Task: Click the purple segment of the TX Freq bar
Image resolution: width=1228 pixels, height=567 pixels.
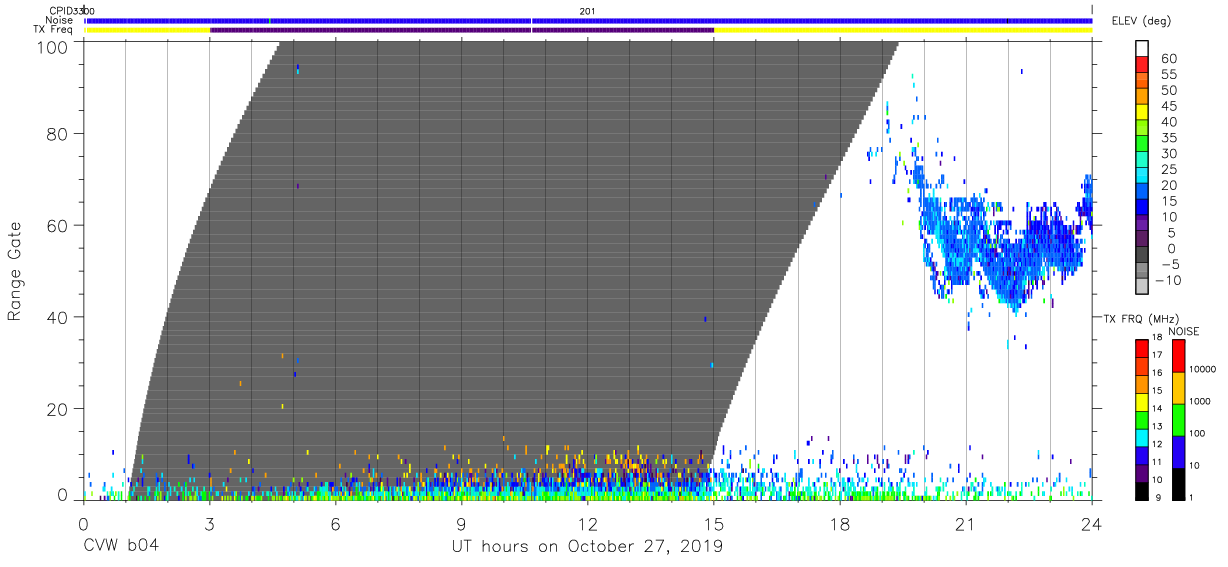Action: point(462,30)
